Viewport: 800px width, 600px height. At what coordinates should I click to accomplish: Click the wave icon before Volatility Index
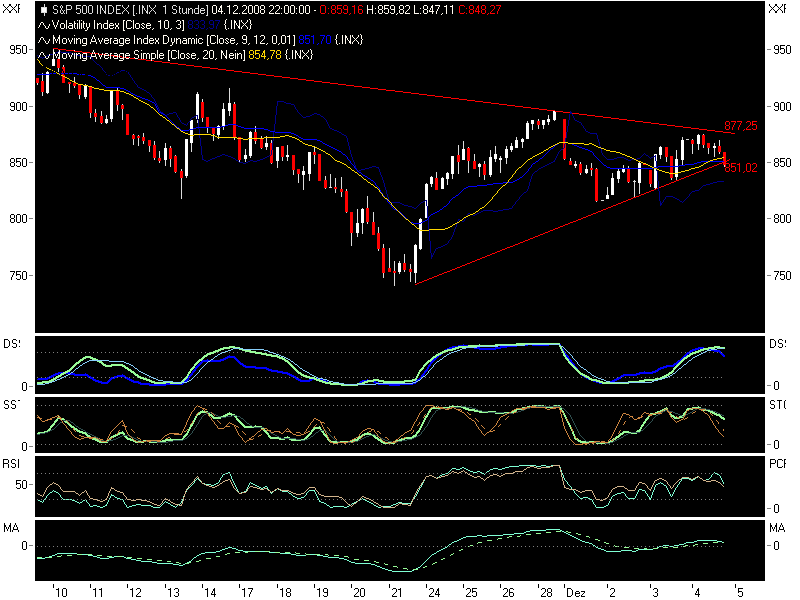pos(44,25)
